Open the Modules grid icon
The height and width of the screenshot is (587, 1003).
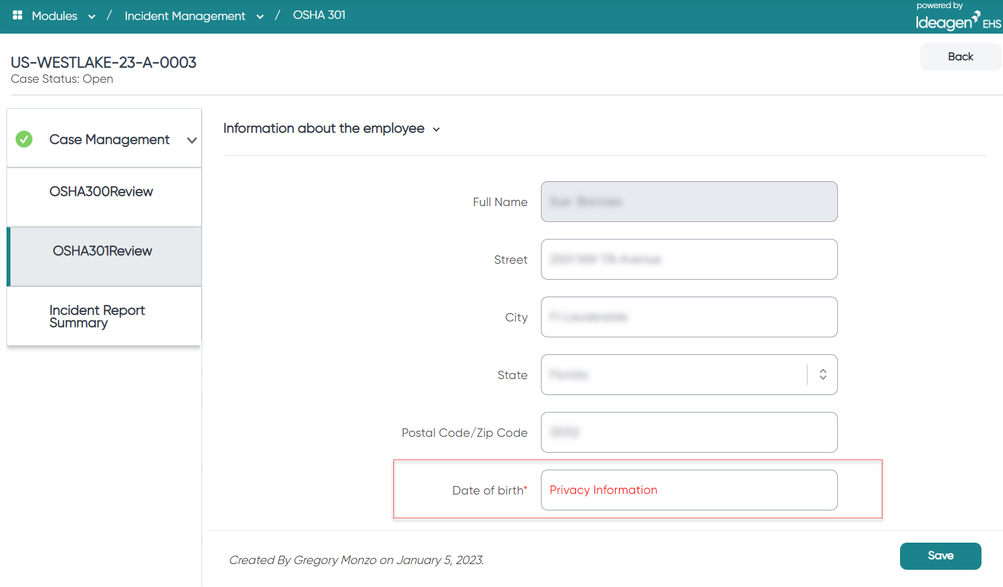[x=17, y=15]
